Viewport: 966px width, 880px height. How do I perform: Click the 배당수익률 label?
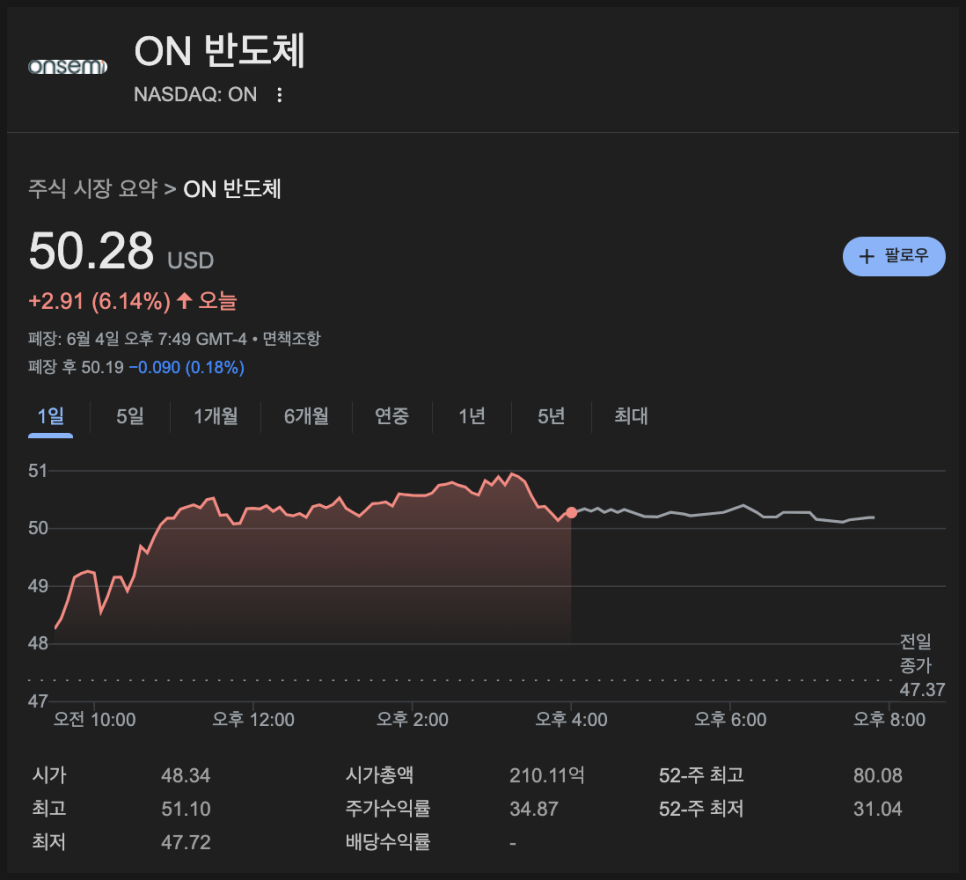tap(388, 842)
